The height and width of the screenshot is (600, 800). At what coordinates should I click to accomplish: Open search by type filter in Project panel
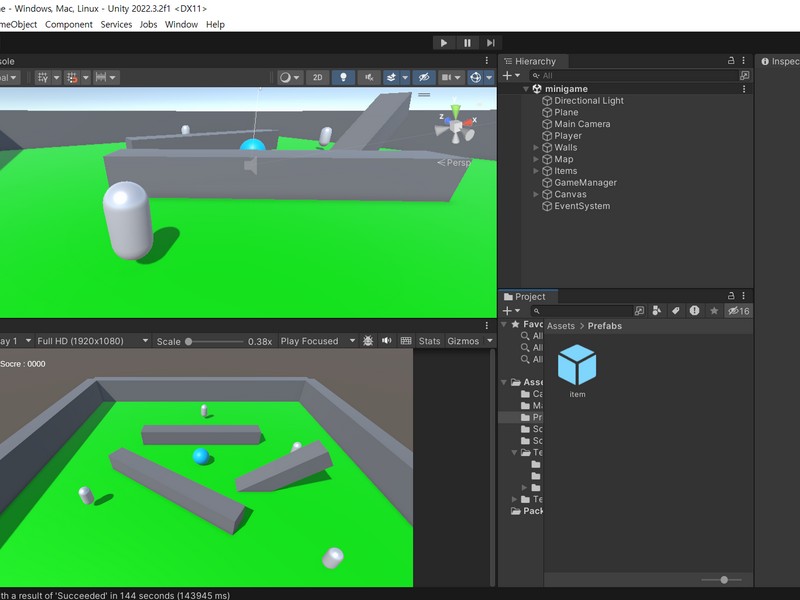[655, 310]
